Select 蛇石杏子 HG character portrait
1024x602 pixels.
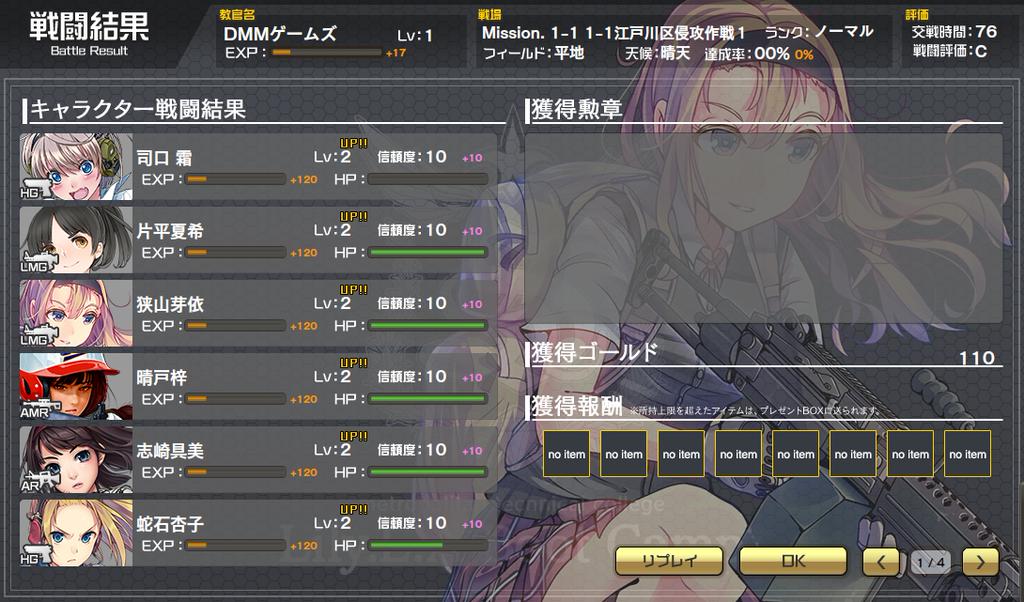click(76, 532)
